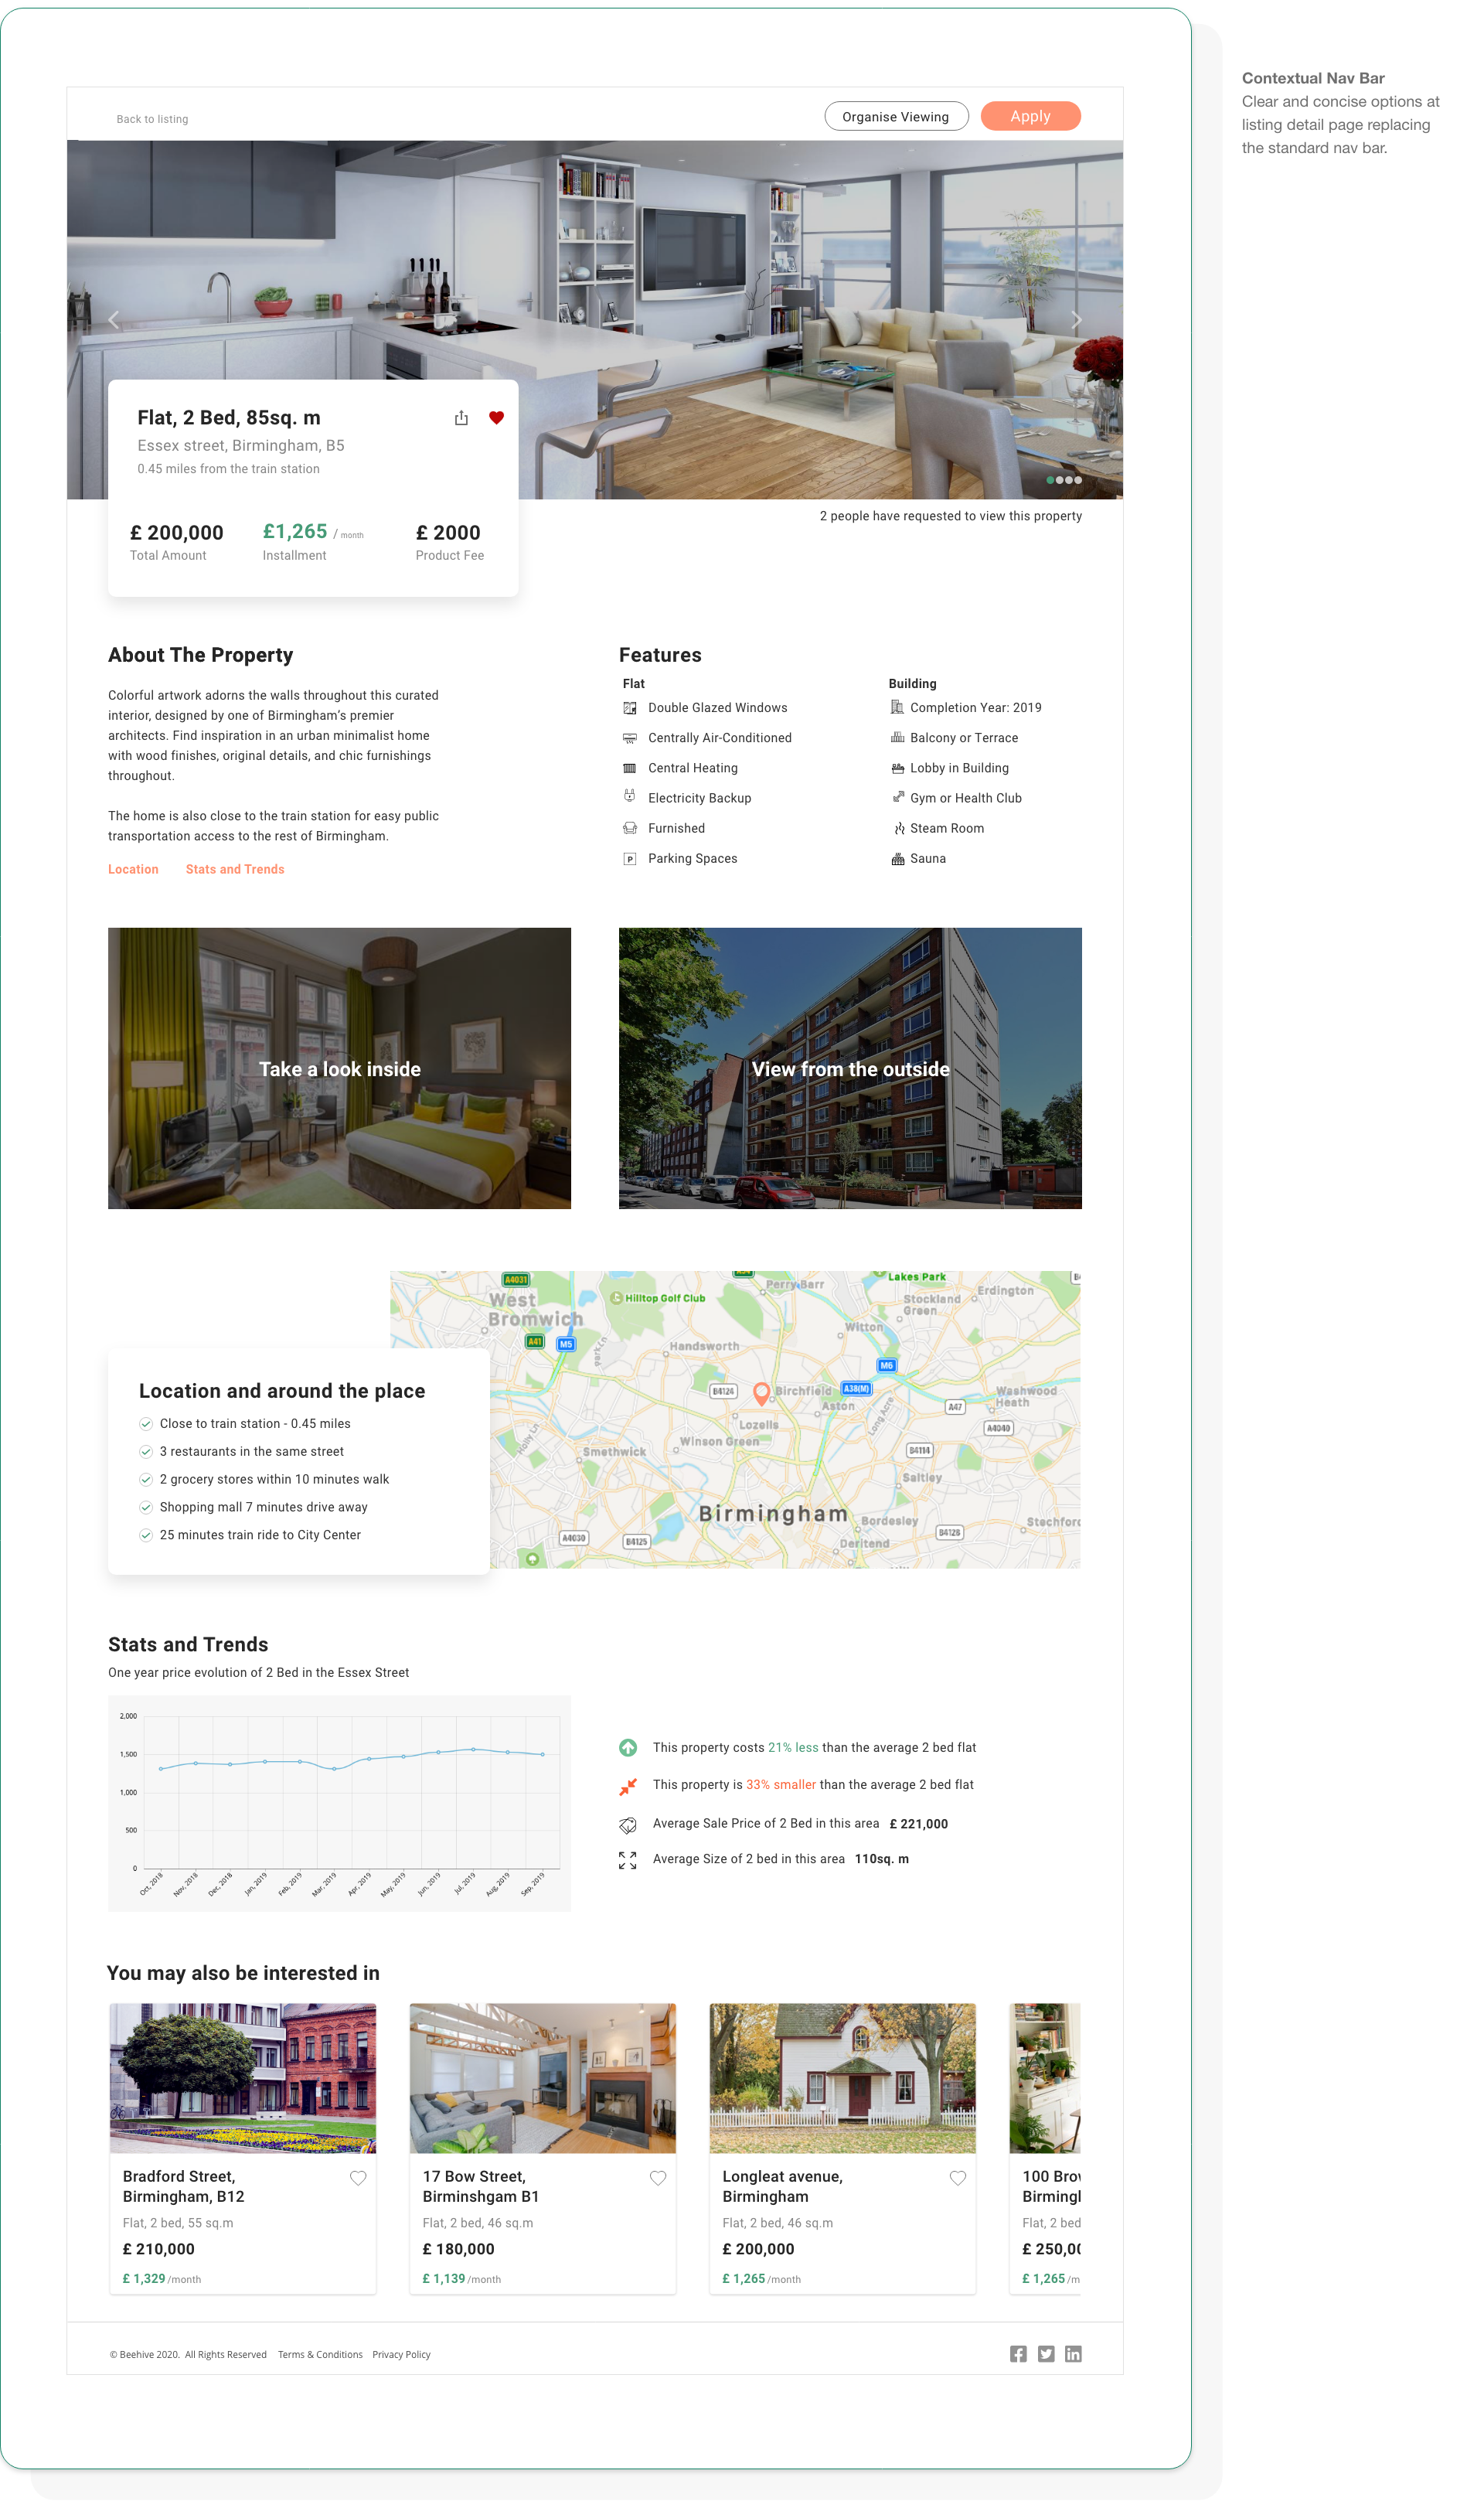Jump to the Location section link
This screenshot has height=2518, width=1484.
pos(133,870)
